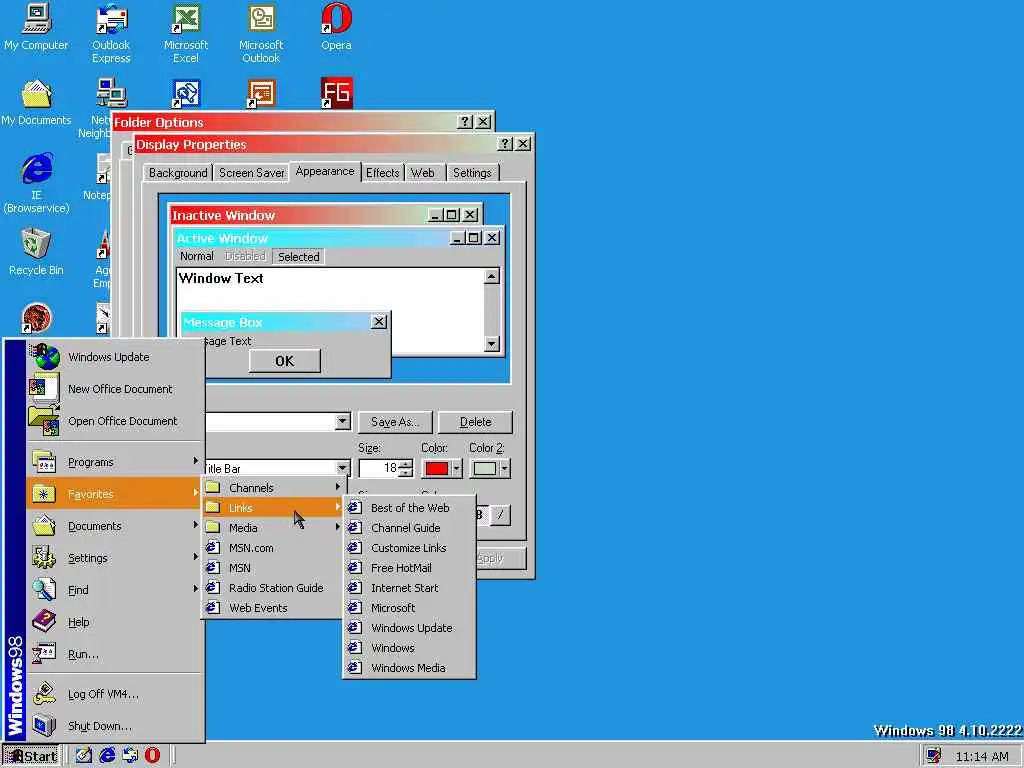Click New Office Document icon
The image size is (1024, 768).
point(115,389)
